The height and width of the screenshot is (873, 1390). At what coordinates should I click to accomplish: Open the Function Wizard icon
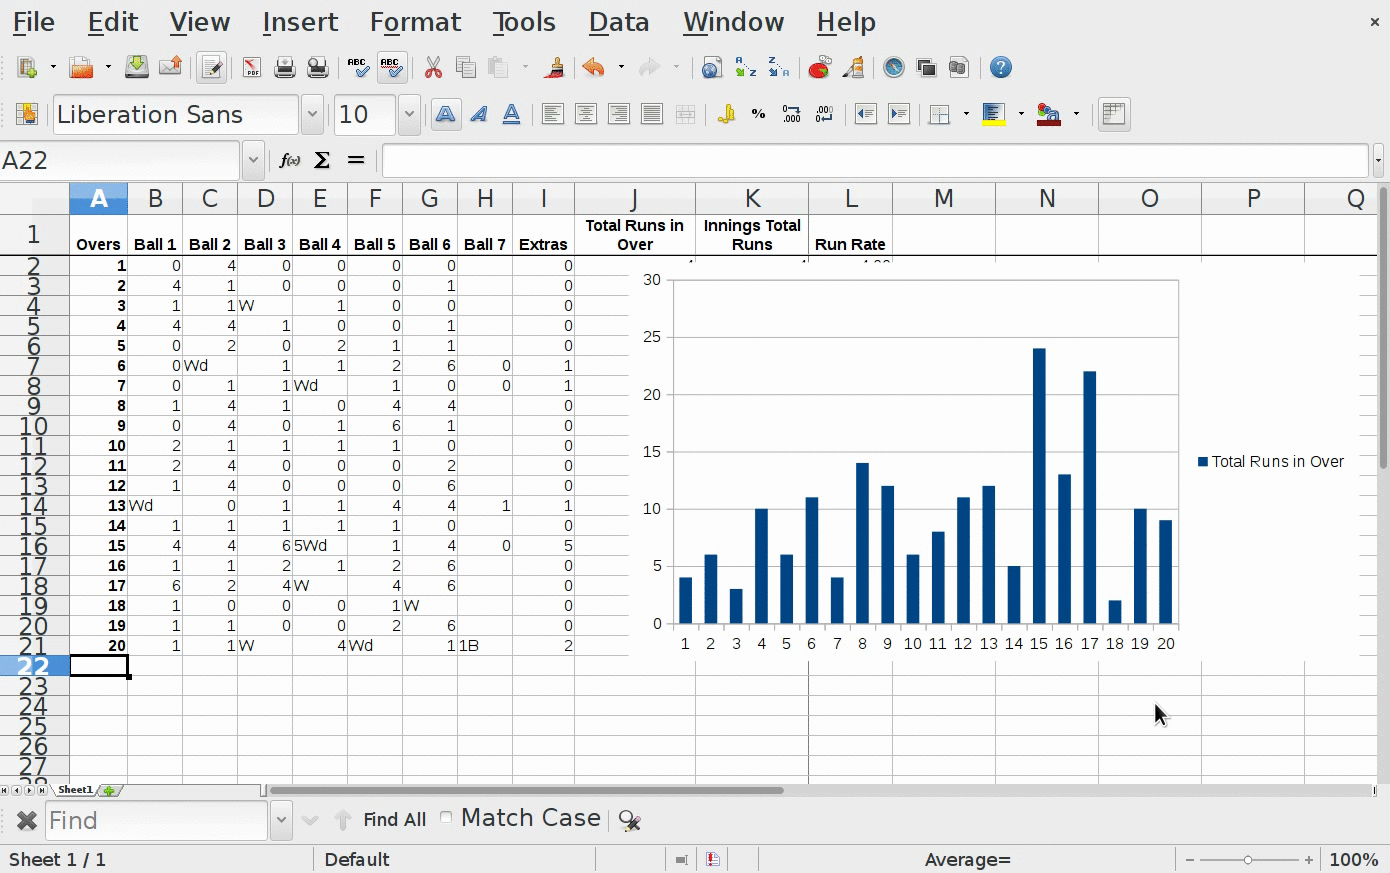click(289, 160)
